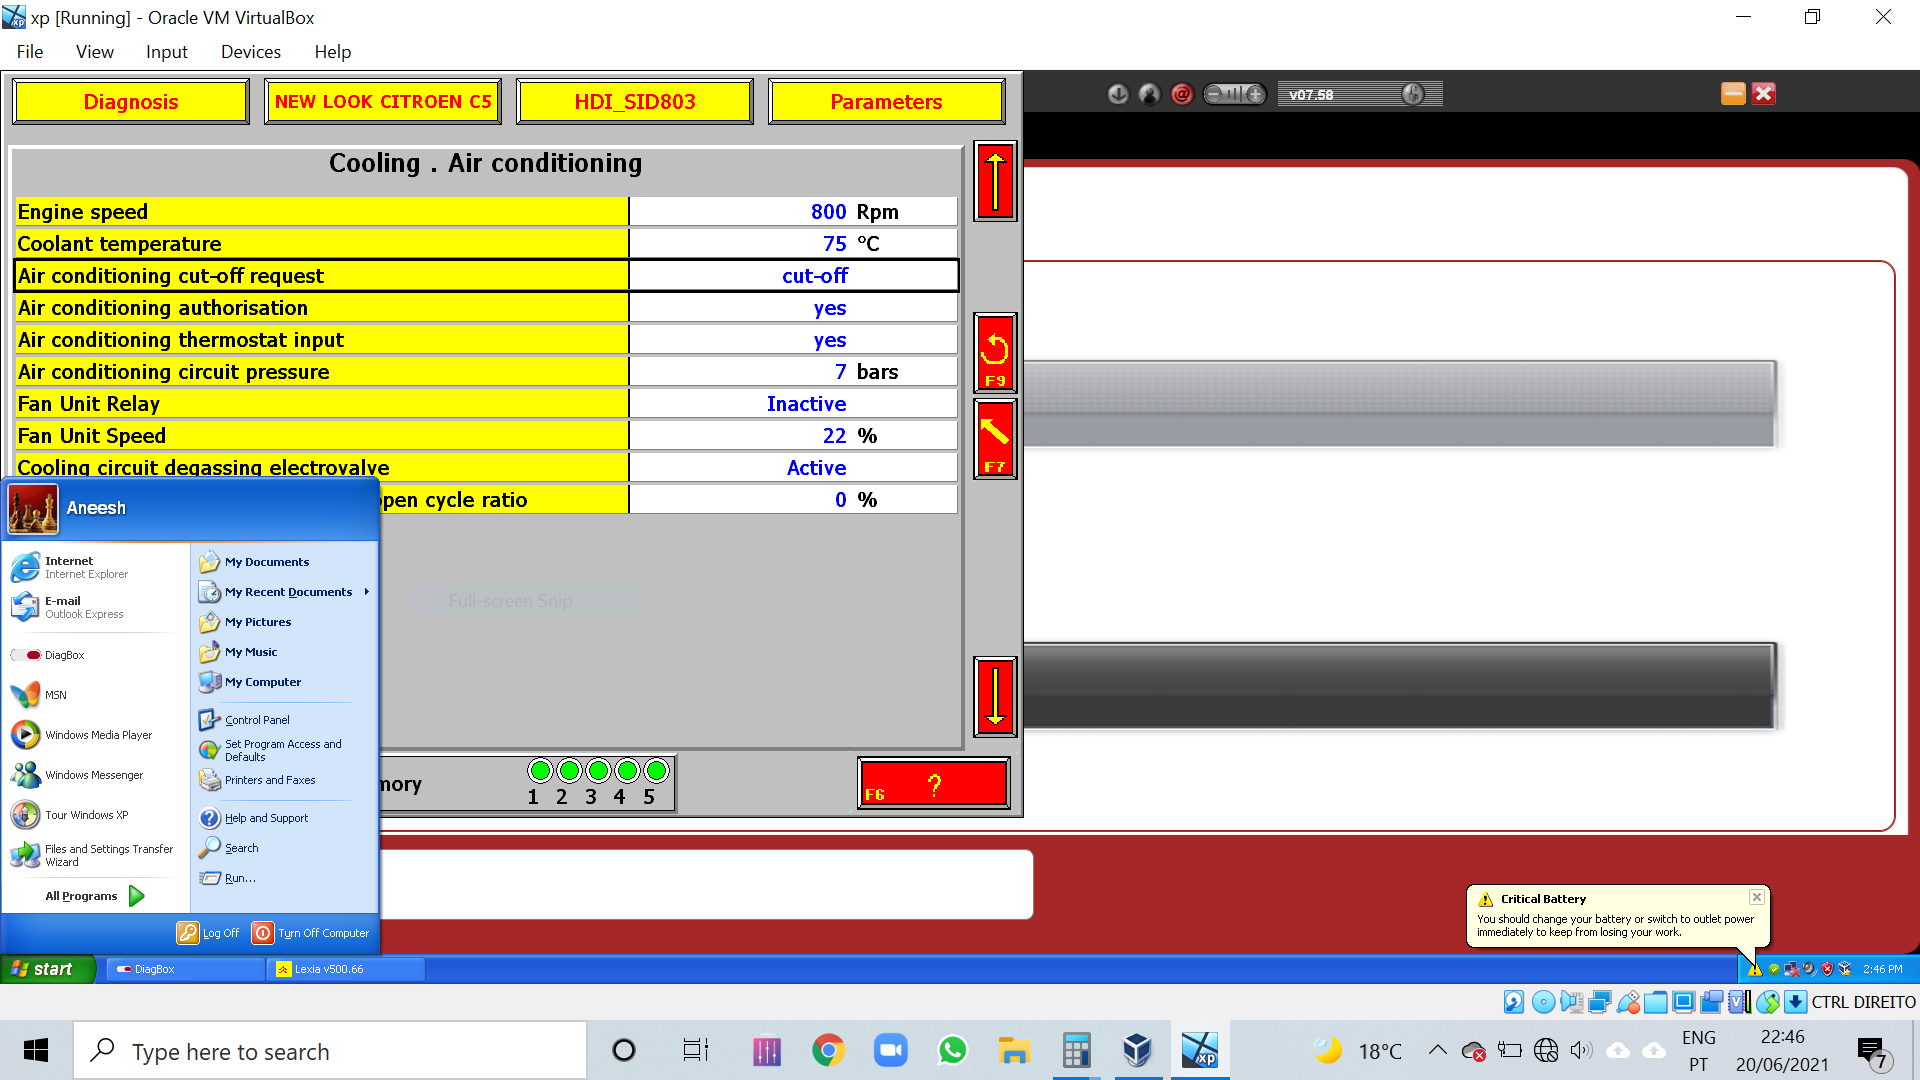Click Turn Off Computer button

tap(311, 933)
